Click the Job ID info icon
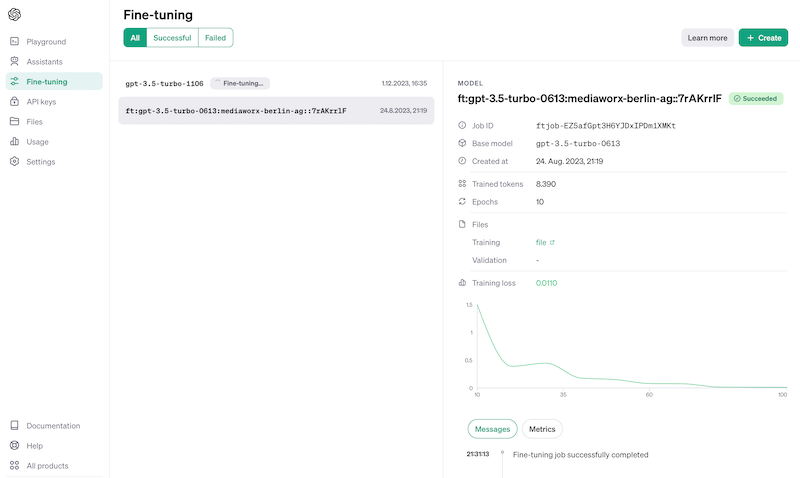The height and width of the screenshot is (478, 800). [x=462, y=125]
